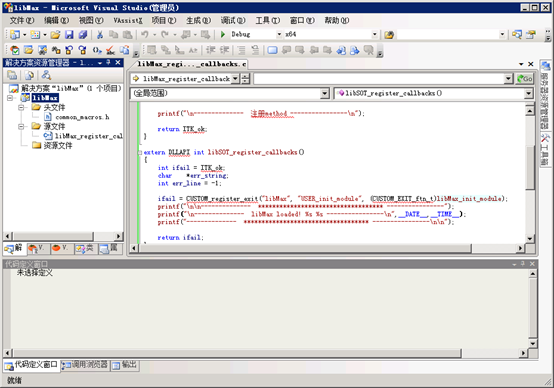This screenshot has width=554, height=388.
Task: Click the VAssistX spell check icon
Action: [x=110, y=50]
